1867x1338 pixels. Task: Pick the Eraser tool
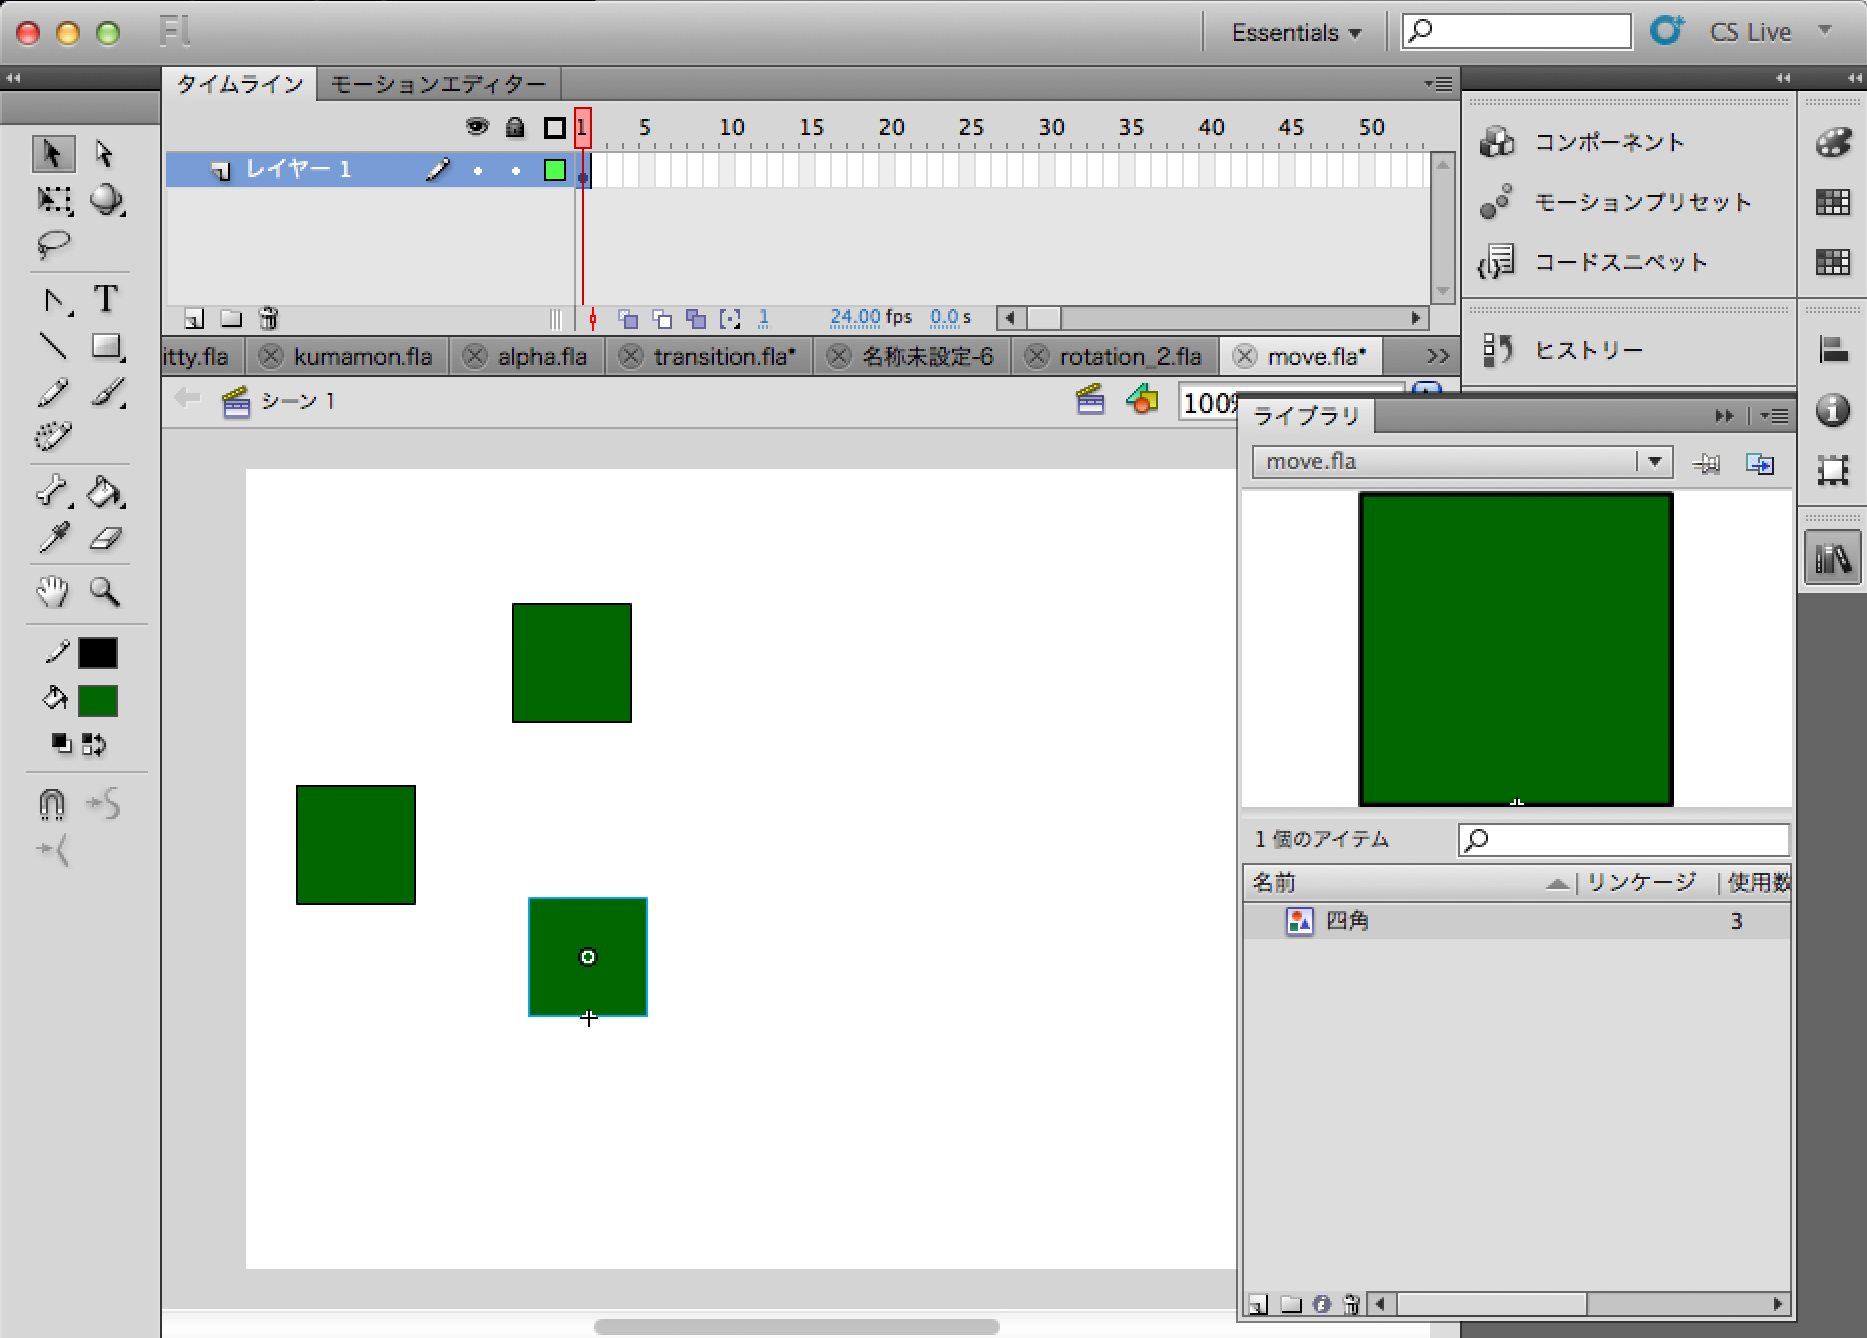pyautogui.click(x=105, y=539)
